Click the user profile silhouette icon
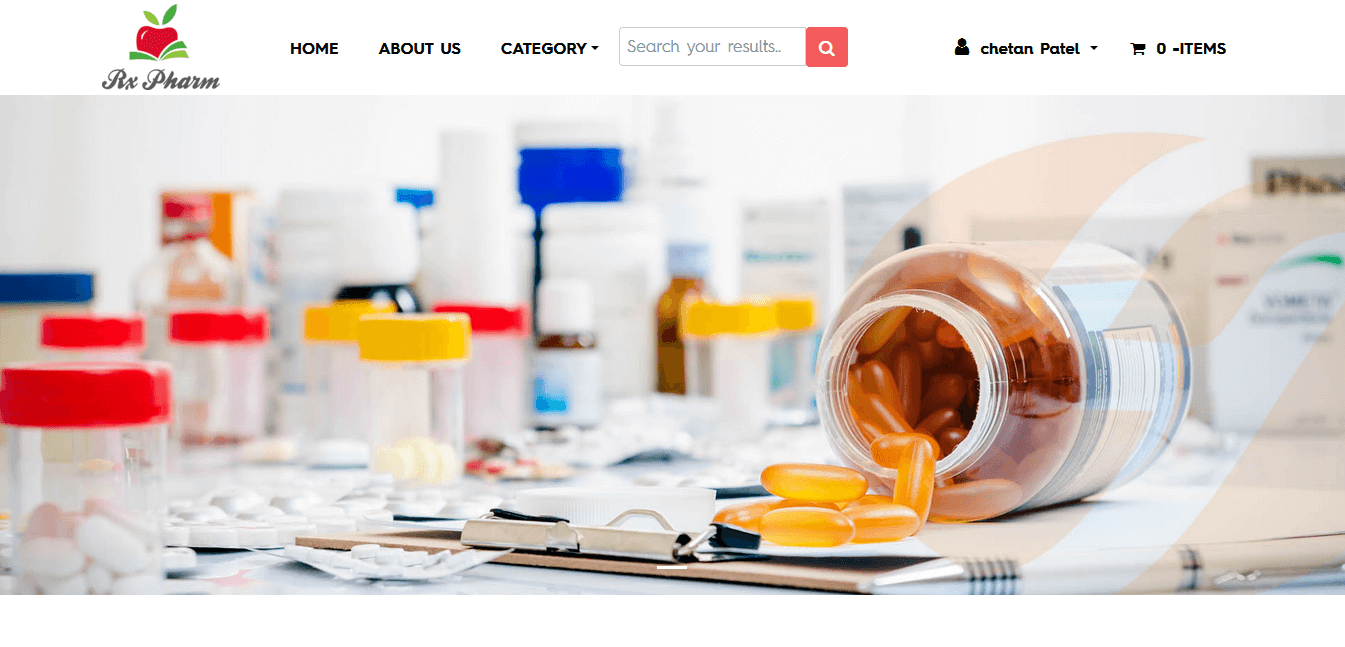The width and height of the screenshot is (1345, 647). tap(962, 47)
